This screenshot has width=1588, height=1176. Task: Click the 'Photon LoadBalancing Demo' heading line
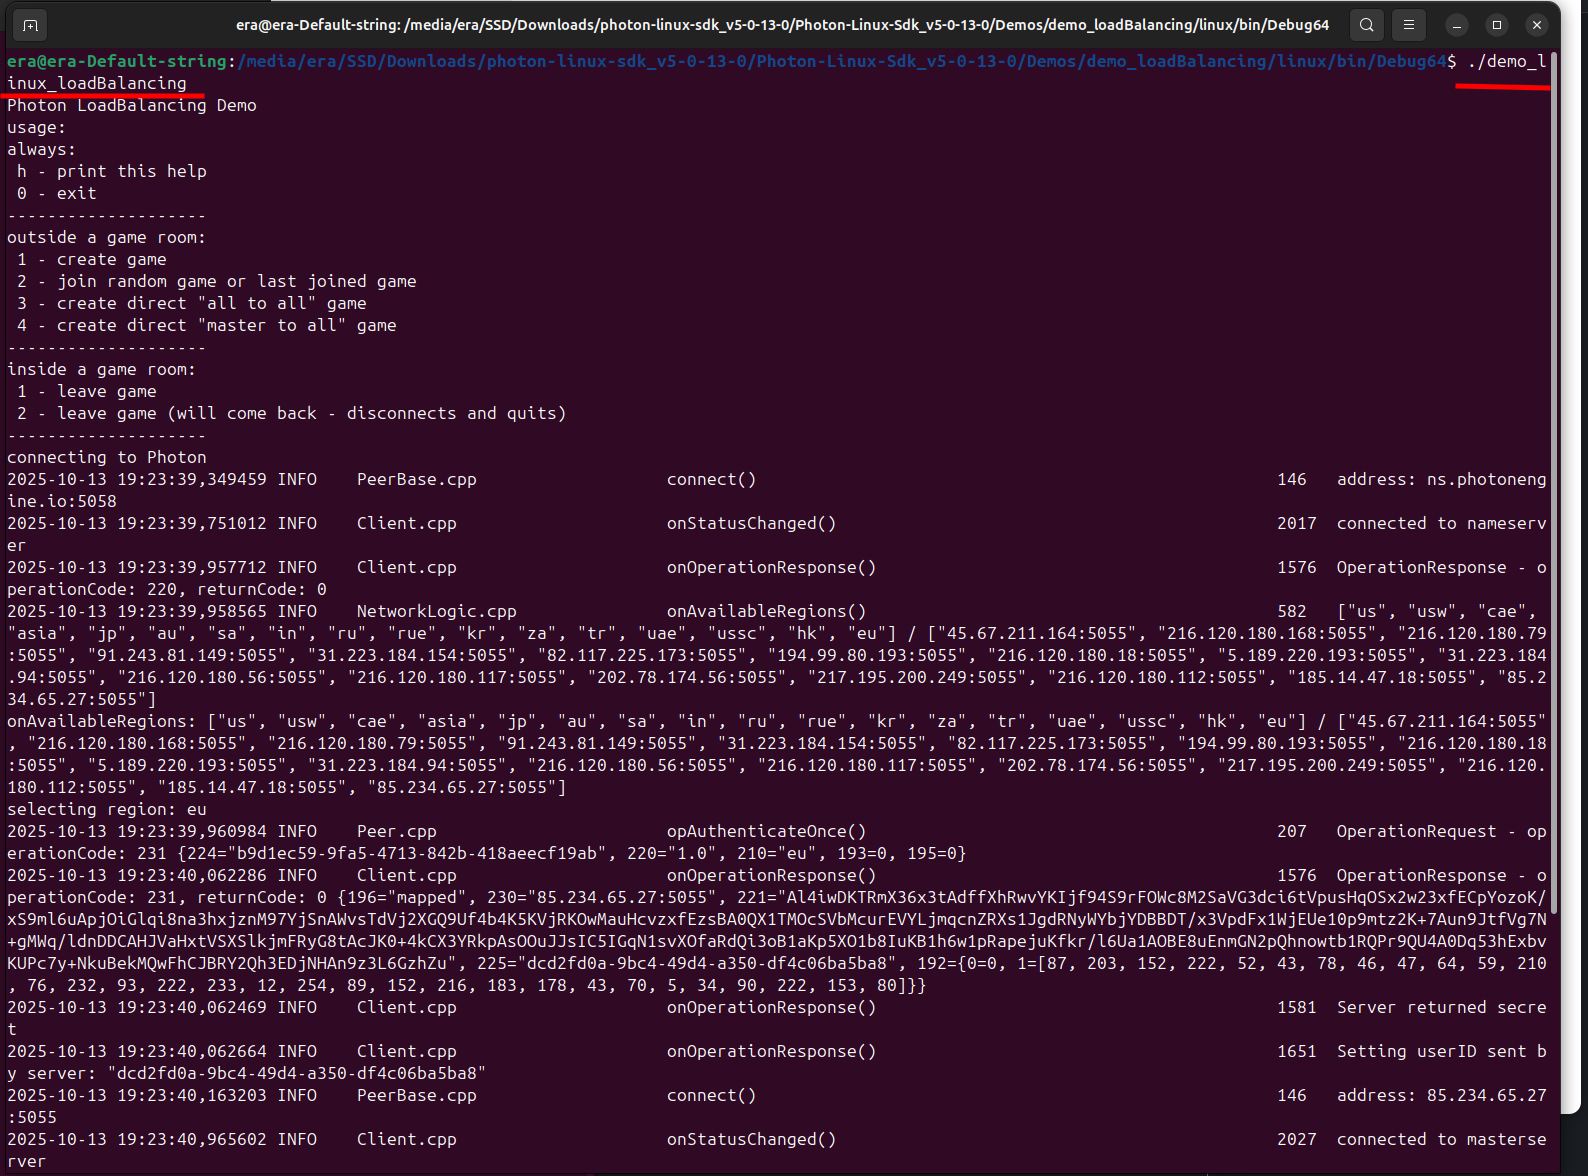coord(132,105)
